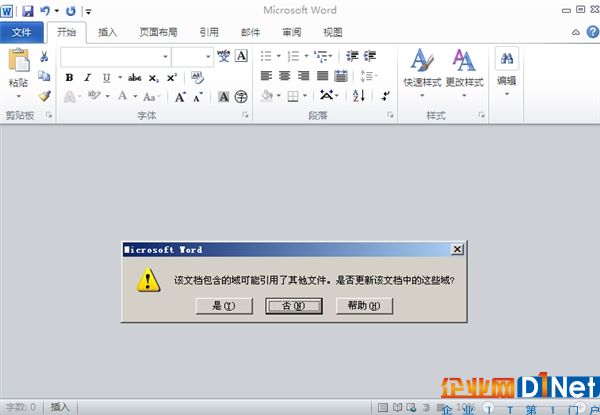This screenshot has width=600, height=415.
Task: Switch to the 审阅 ribbon tab
Action: point(292,33)
